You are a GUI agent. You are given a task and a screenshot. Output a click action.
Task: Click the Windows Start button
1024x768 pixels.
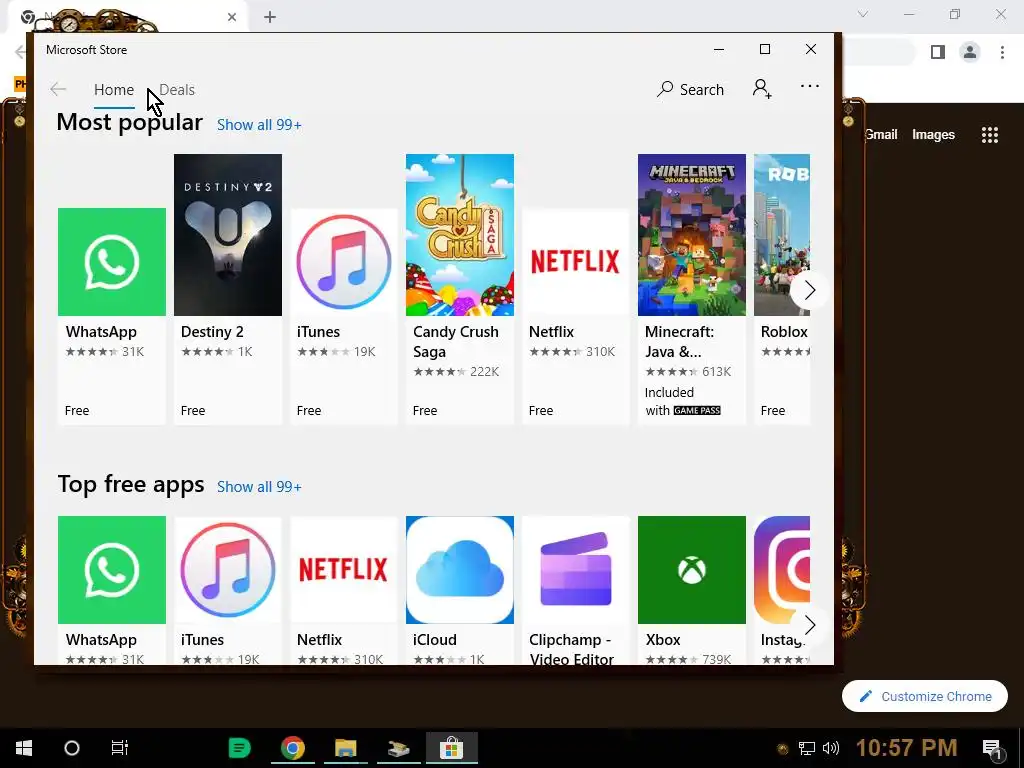tap(24, 748)
